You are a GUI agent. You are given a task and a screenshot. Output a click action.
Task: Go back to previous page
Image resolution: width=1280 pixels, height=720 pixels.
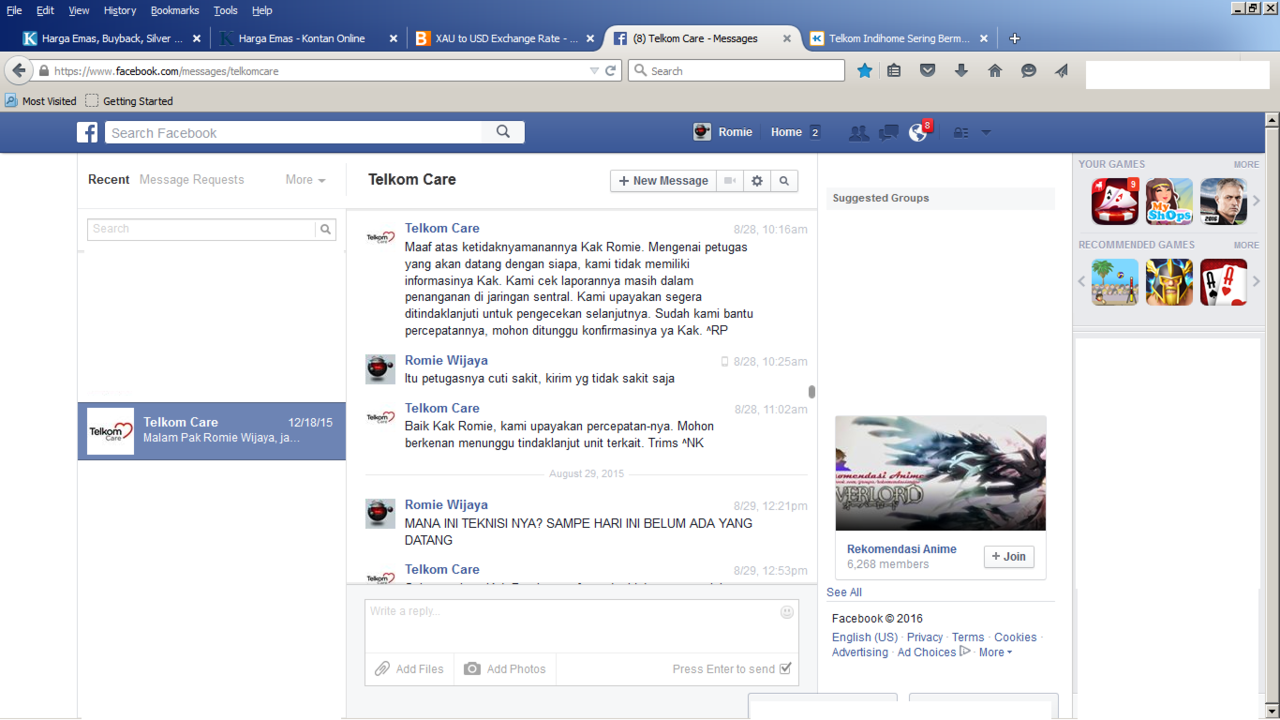(x=18, y=71)
